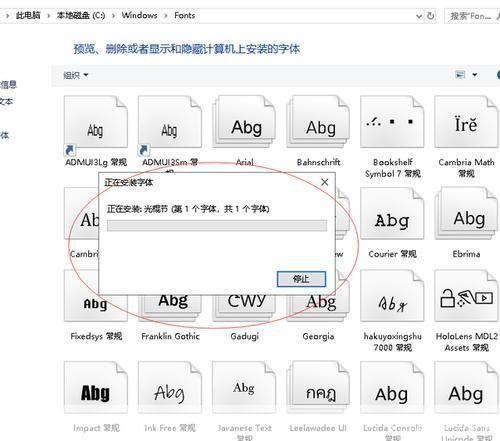Select HoloLens MDL2 Assets font icon
The width and height of the screenshot is (500, 441).
coord(466,296)
